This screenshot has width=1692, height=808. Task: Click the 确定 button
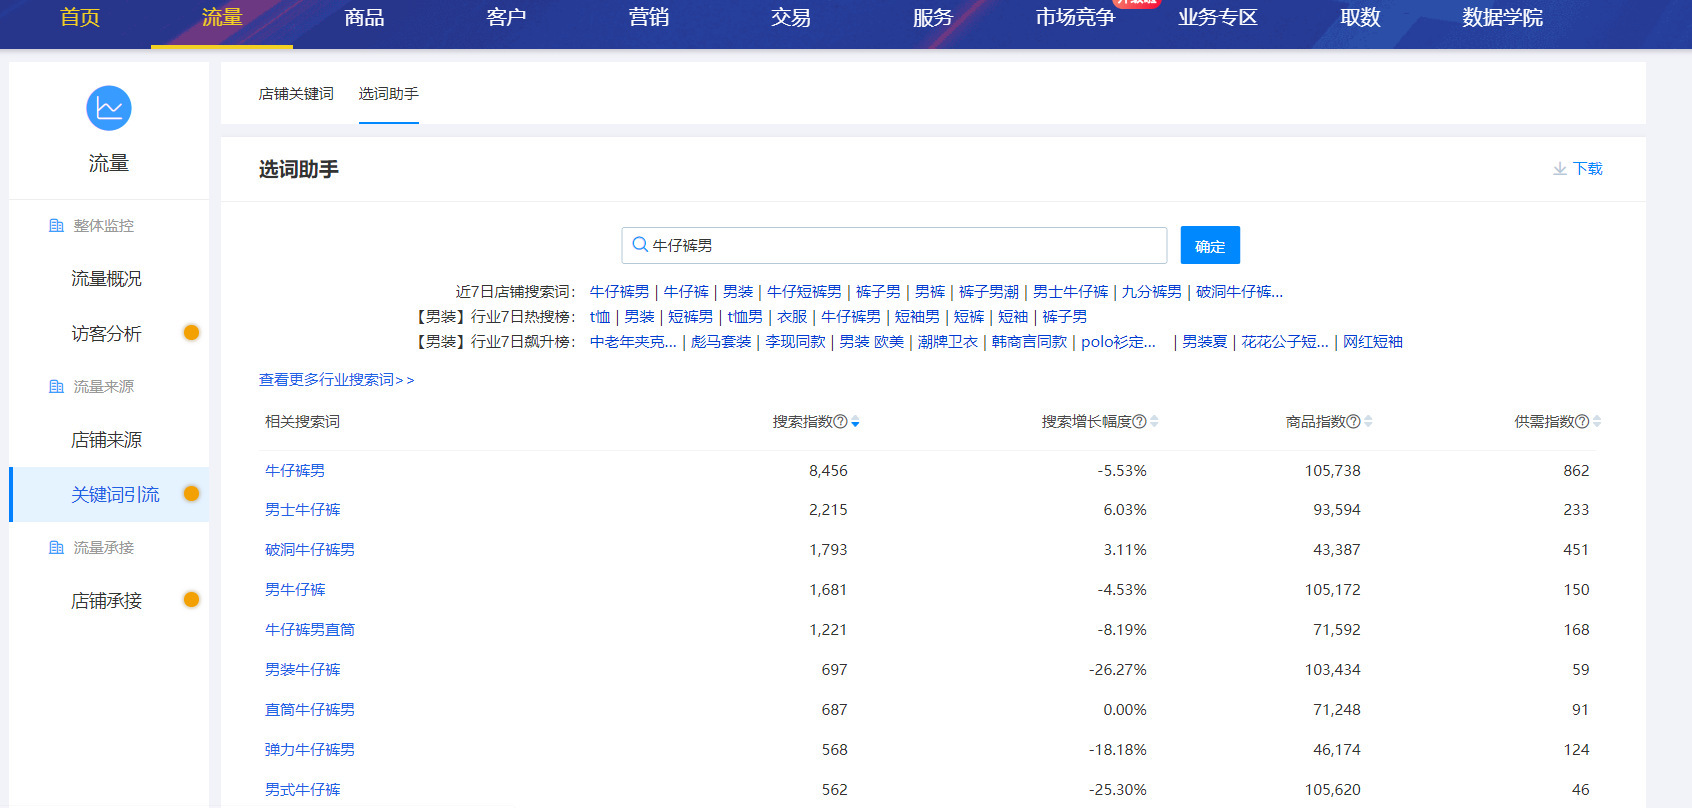pyautogui.click(x=1210, y=245)
